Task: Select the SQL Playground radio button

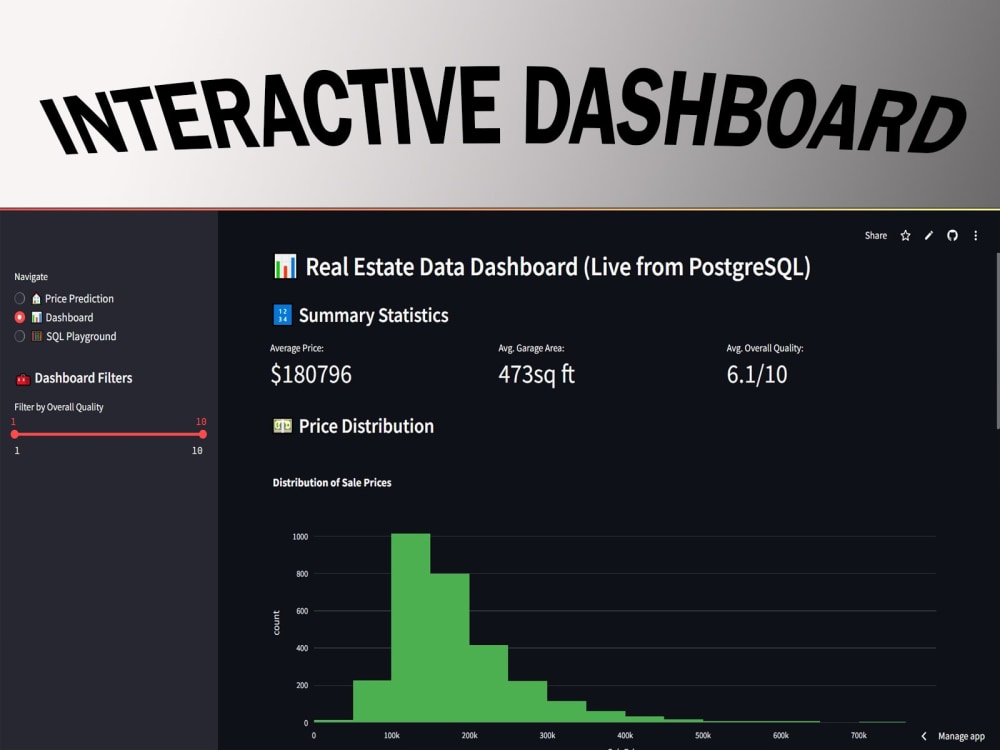Action: point(18,336)
